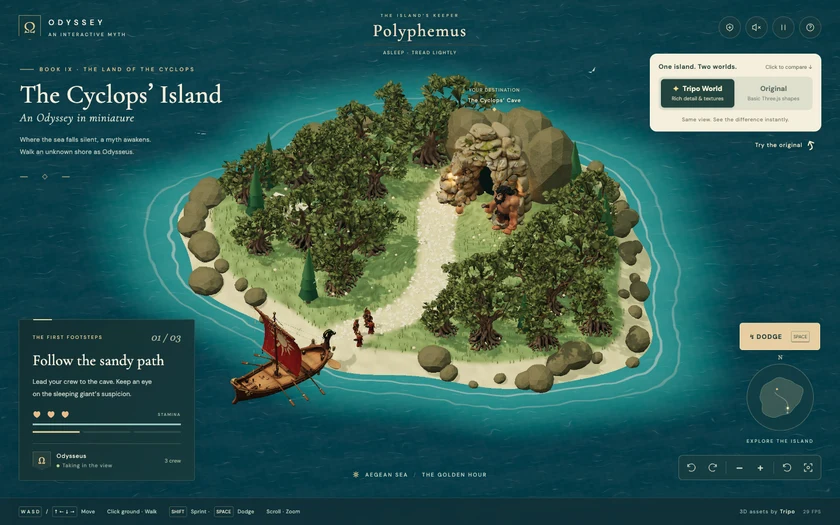The image size is (840, 525).
Task: Activate the DODGE button
Action: point(779,336)
